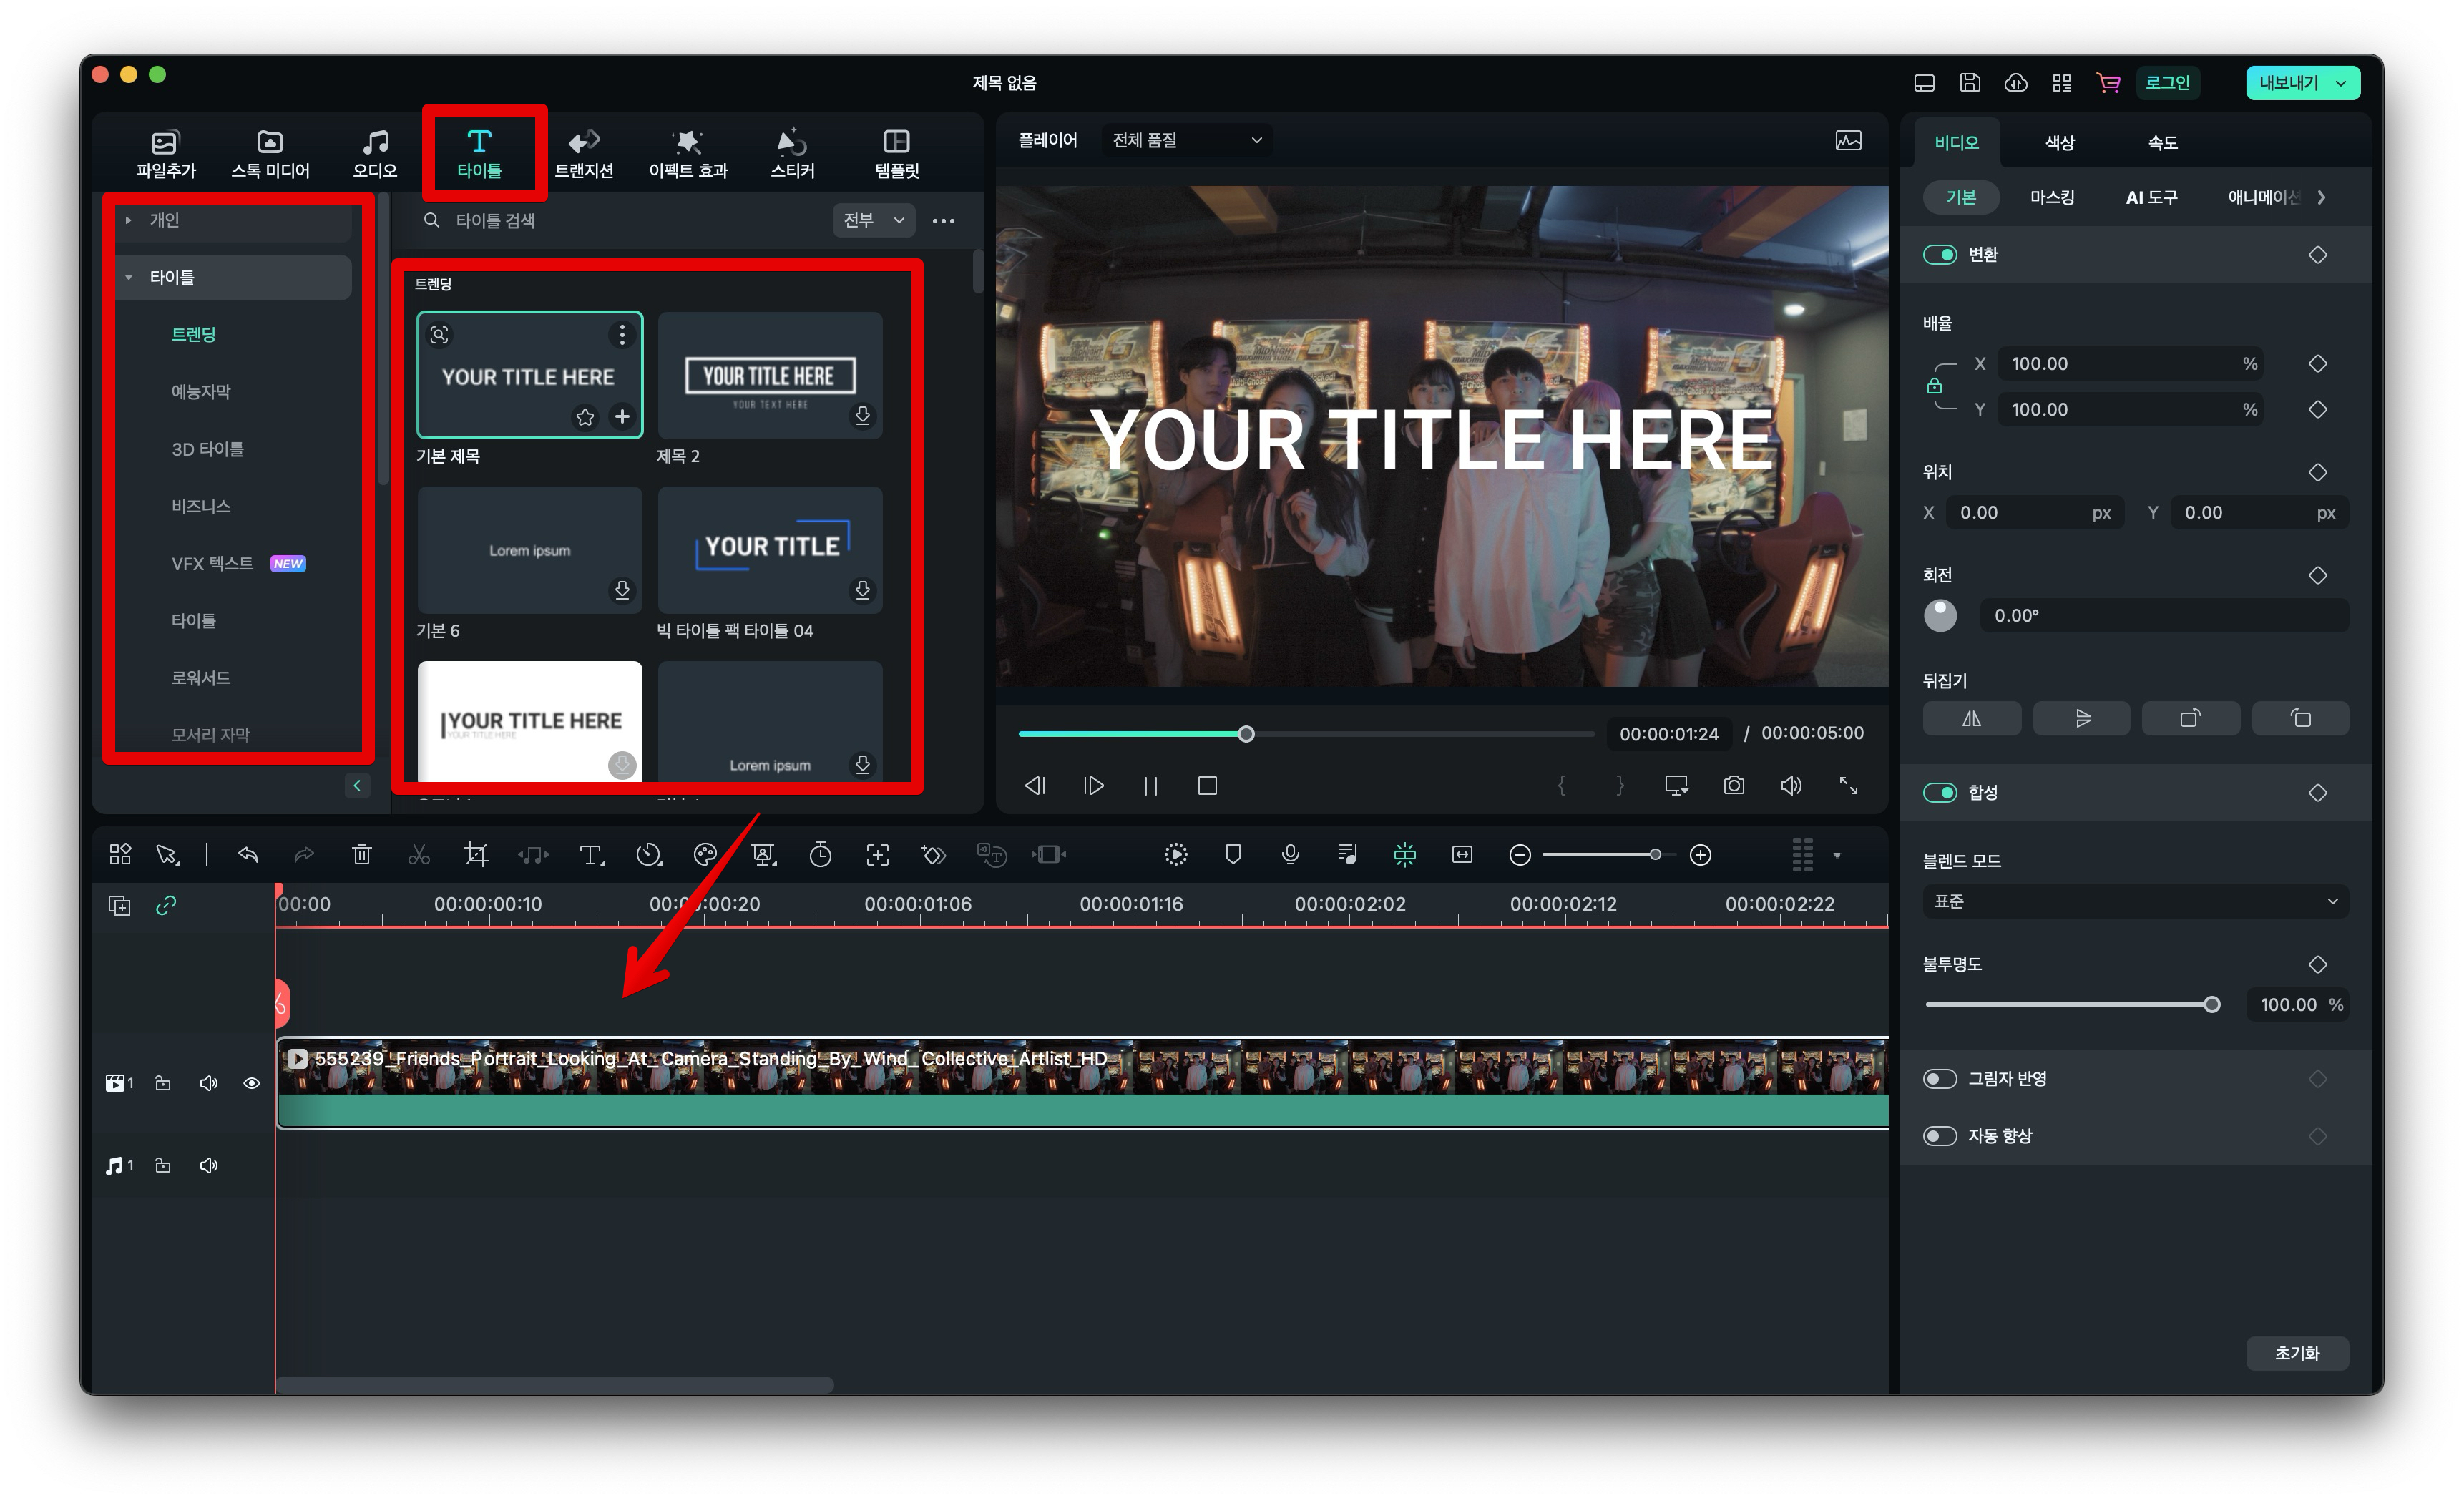The image size is (2464, 1501).
Task: Toggle the 변환 transform switch
Action: click(1940, 255)
